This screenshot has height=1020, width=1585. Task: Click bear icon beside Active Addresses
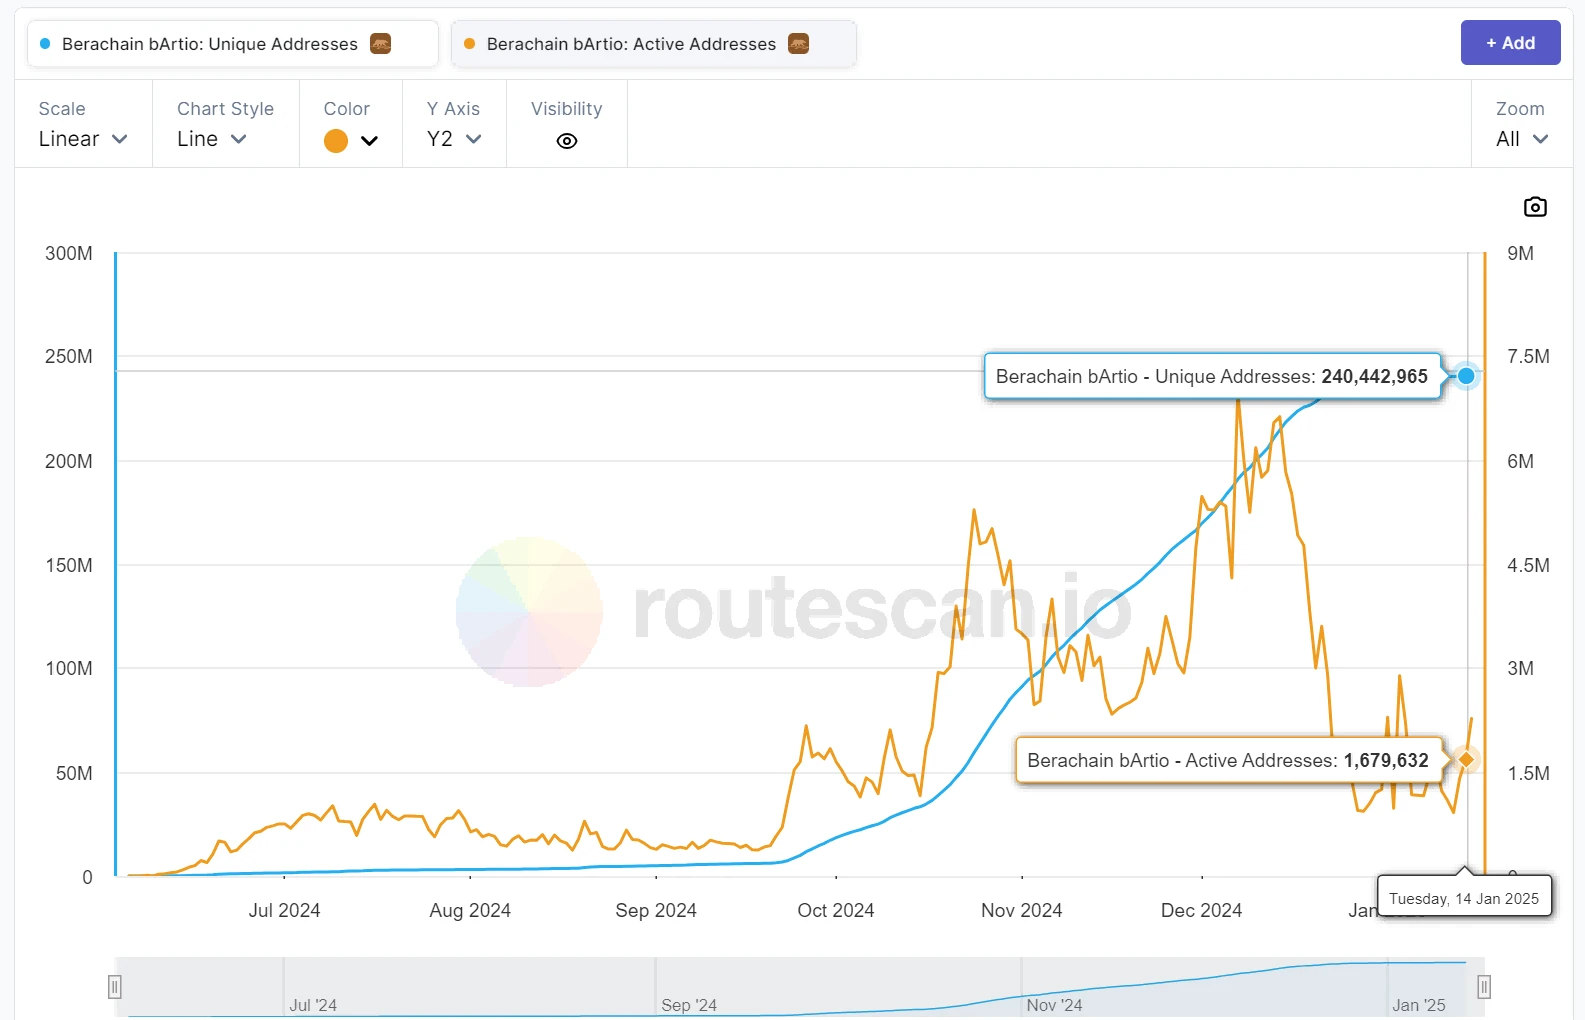(x=798, y=44)
